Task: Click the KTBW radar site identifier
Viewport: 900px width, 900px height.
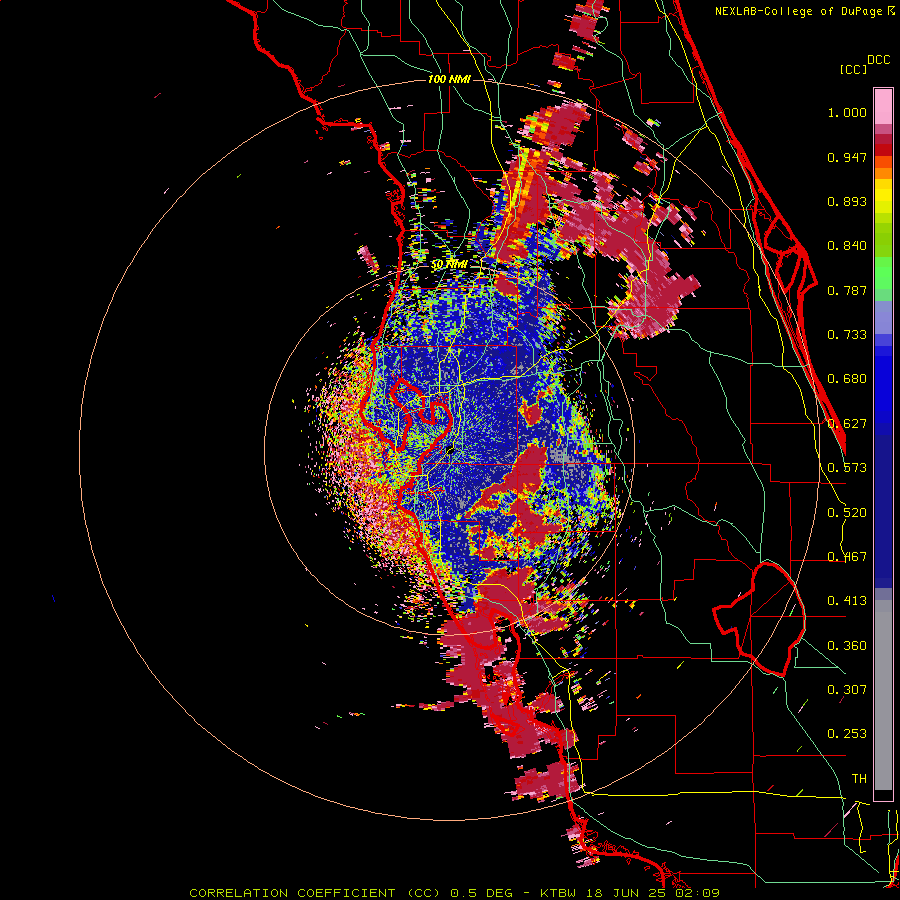Action: (x=557, y=893)
